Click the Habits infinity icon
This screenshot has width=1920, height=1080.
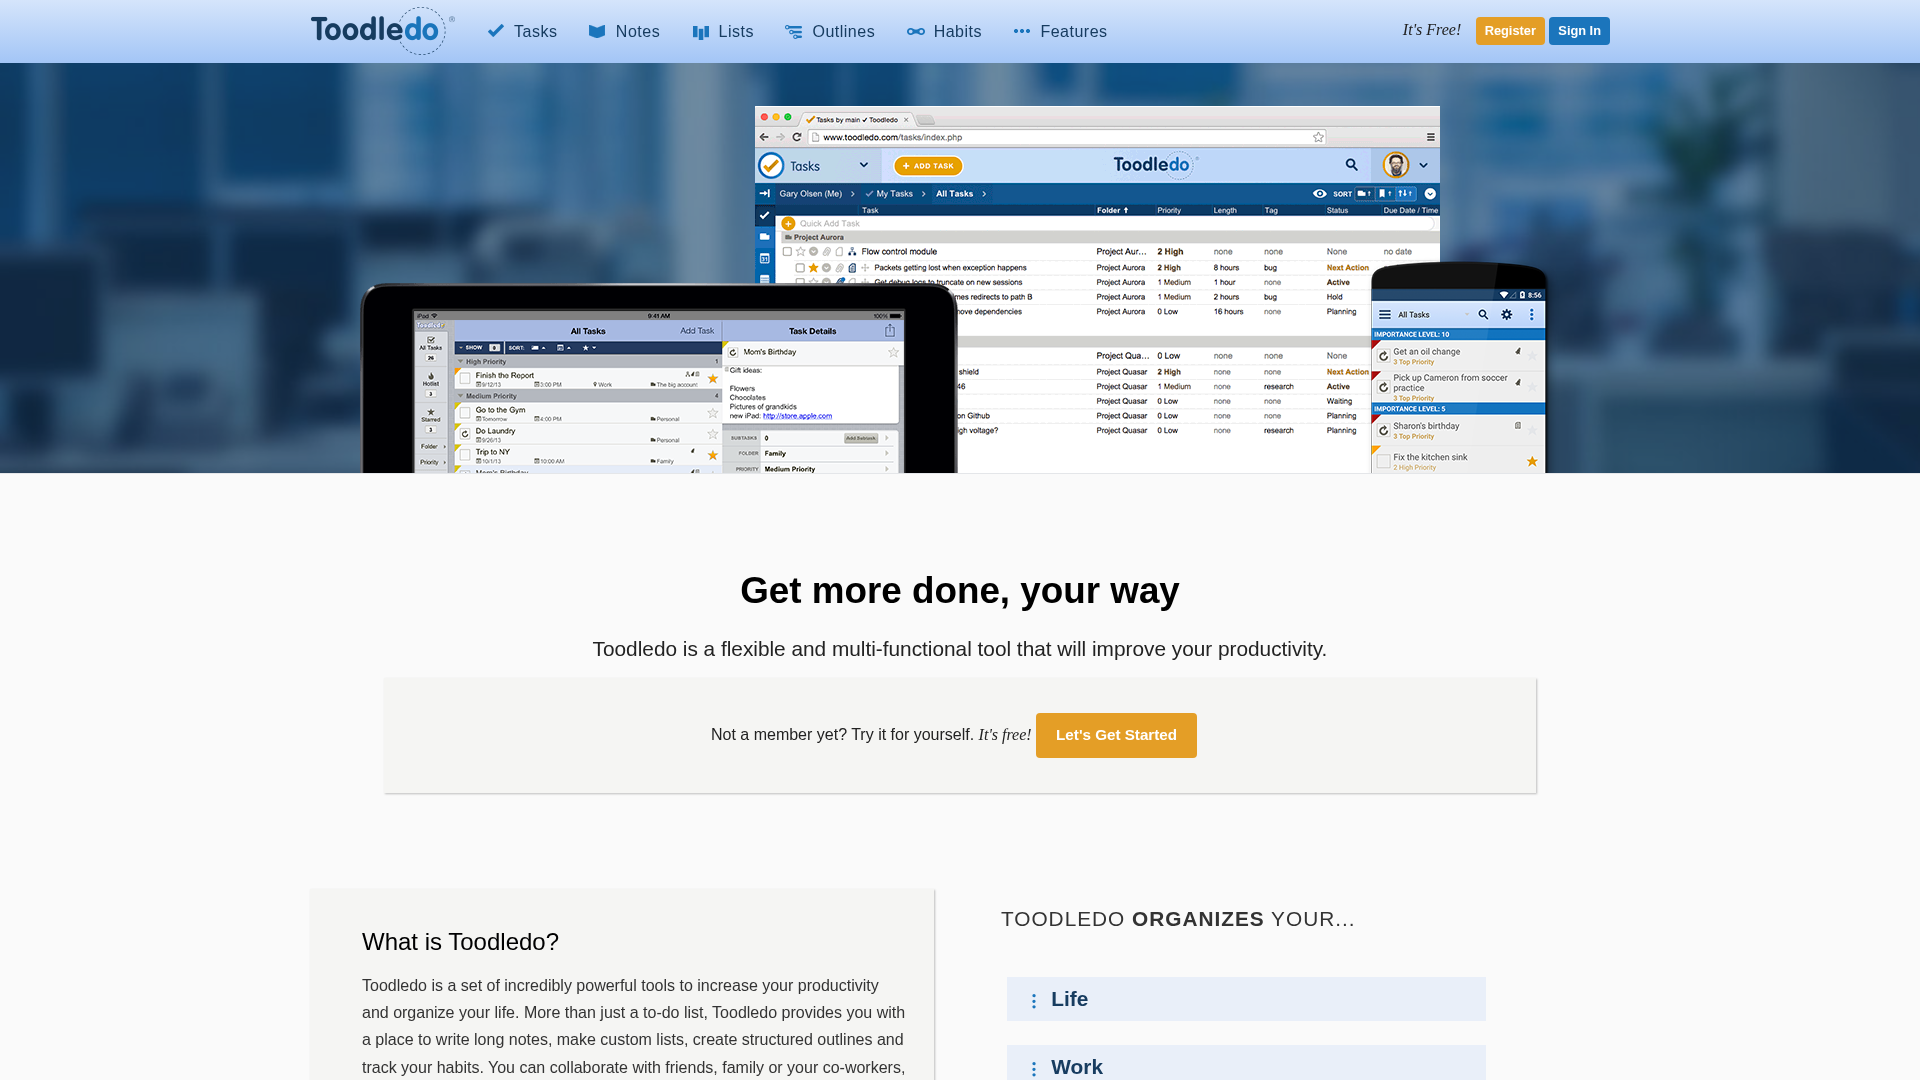click(915, 31)
